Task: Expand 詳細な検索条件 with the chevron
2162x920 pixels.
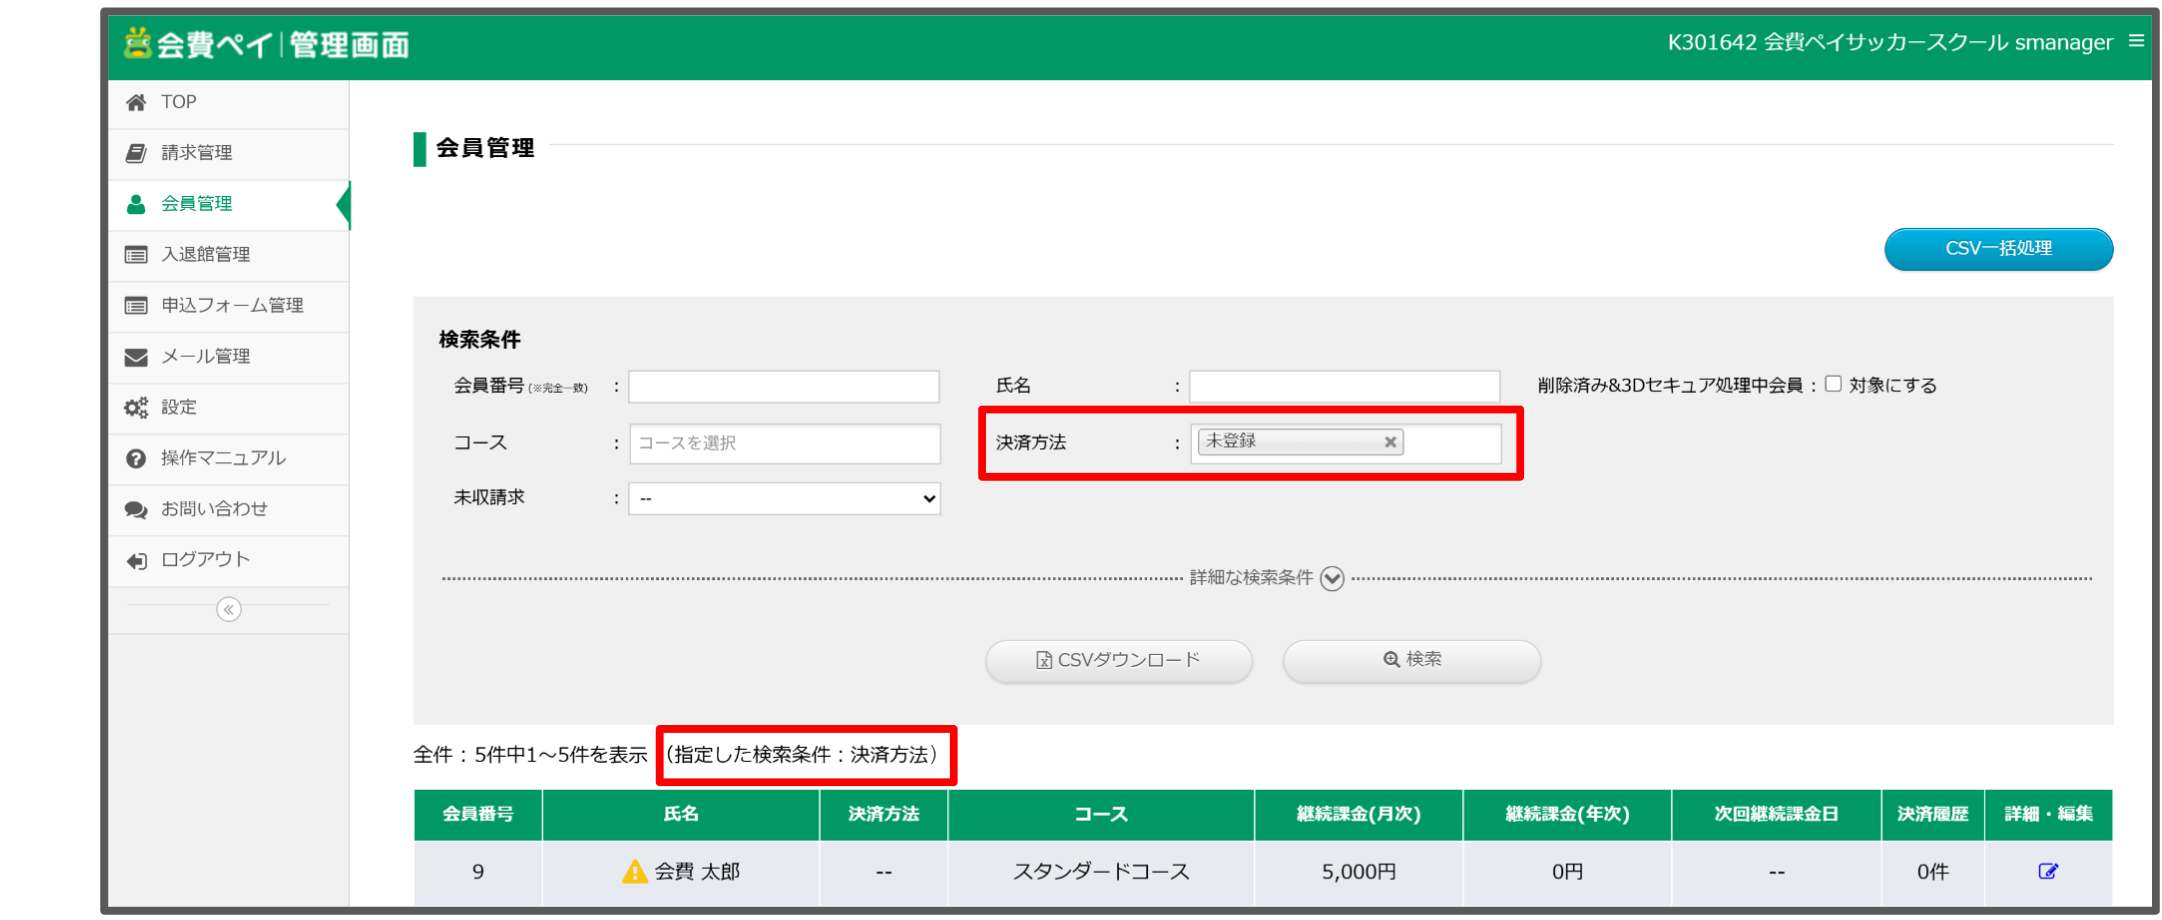Action: (1333, 578)
